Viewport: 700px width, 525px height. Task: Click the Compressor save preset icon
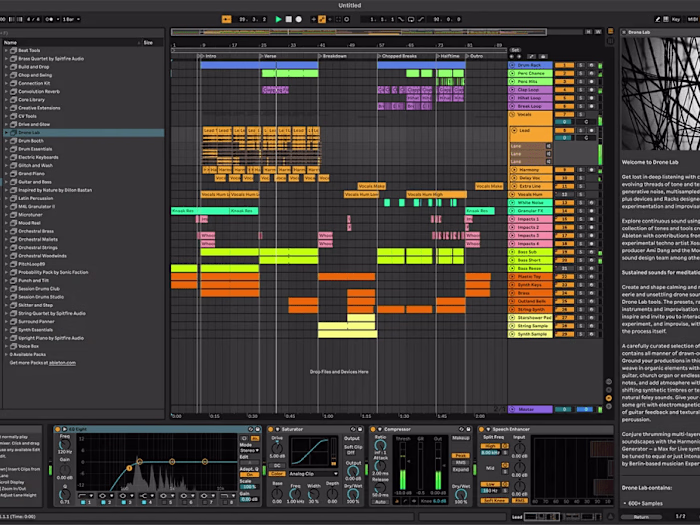468,429
